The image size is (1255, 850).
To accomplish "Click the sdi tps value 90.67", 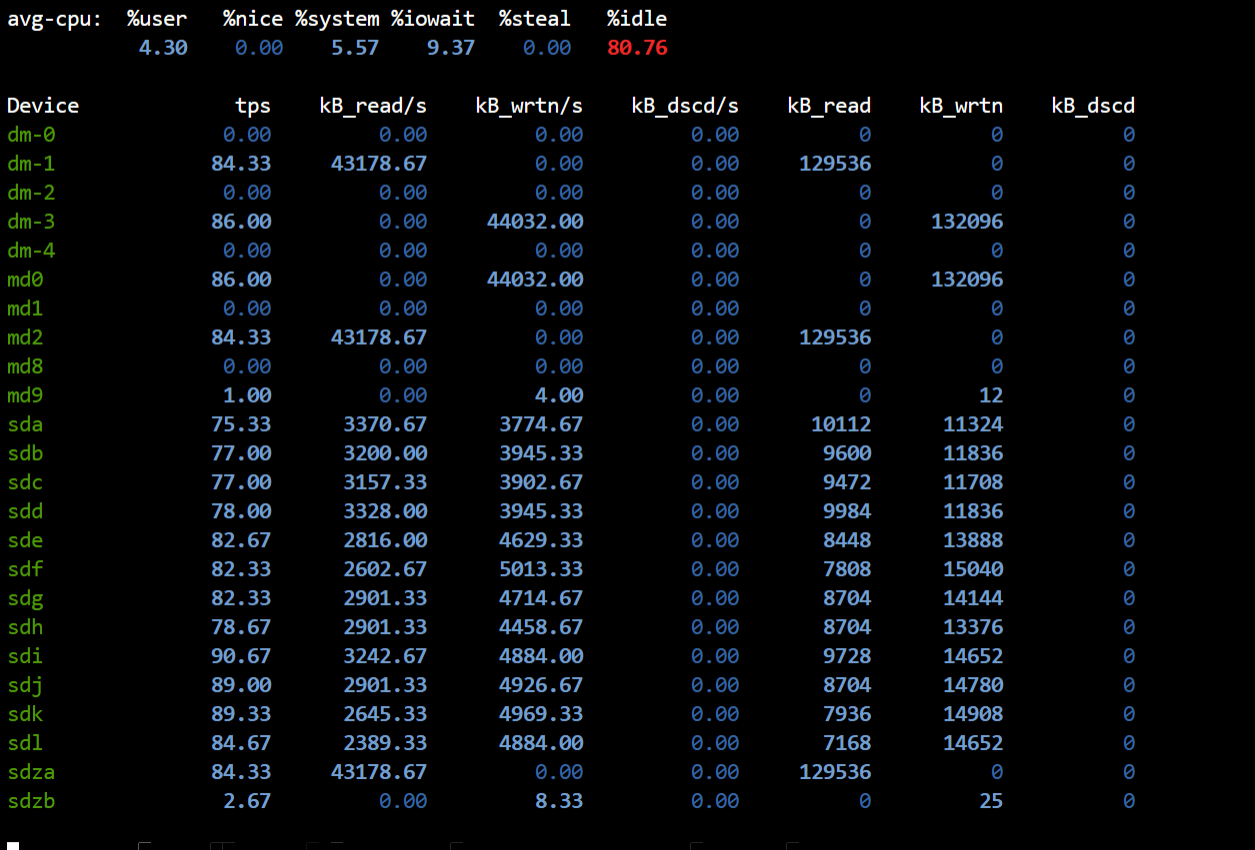I will point(241,657).
